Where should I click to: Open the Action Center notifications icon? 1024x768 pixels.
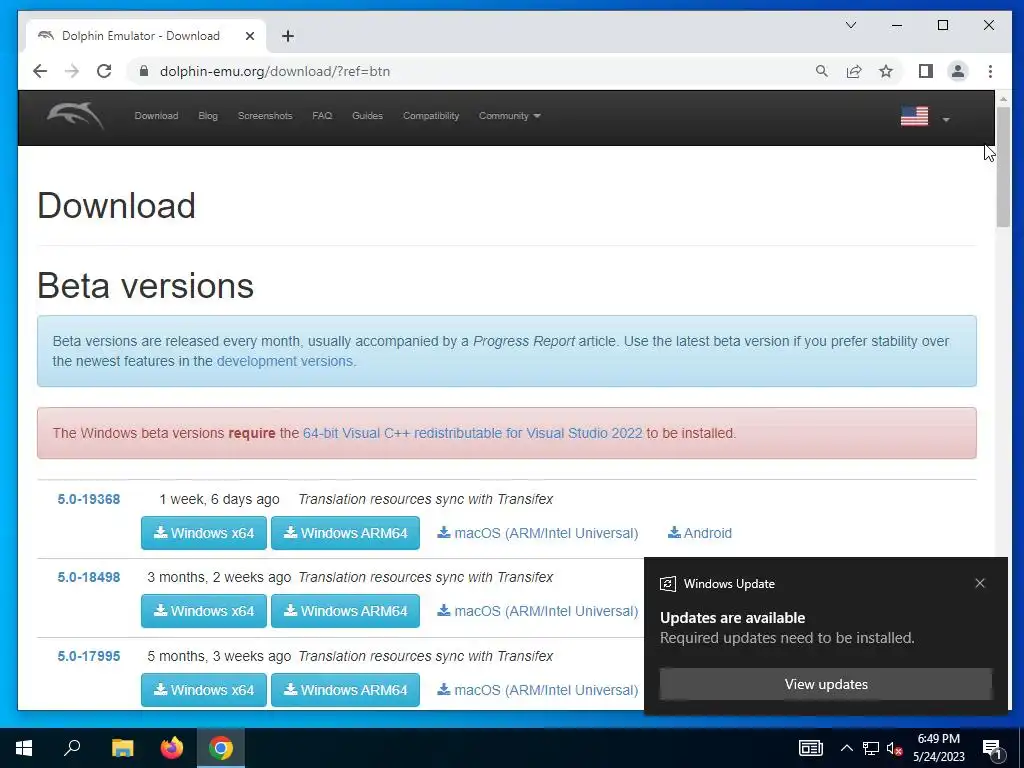pos(992,748)
